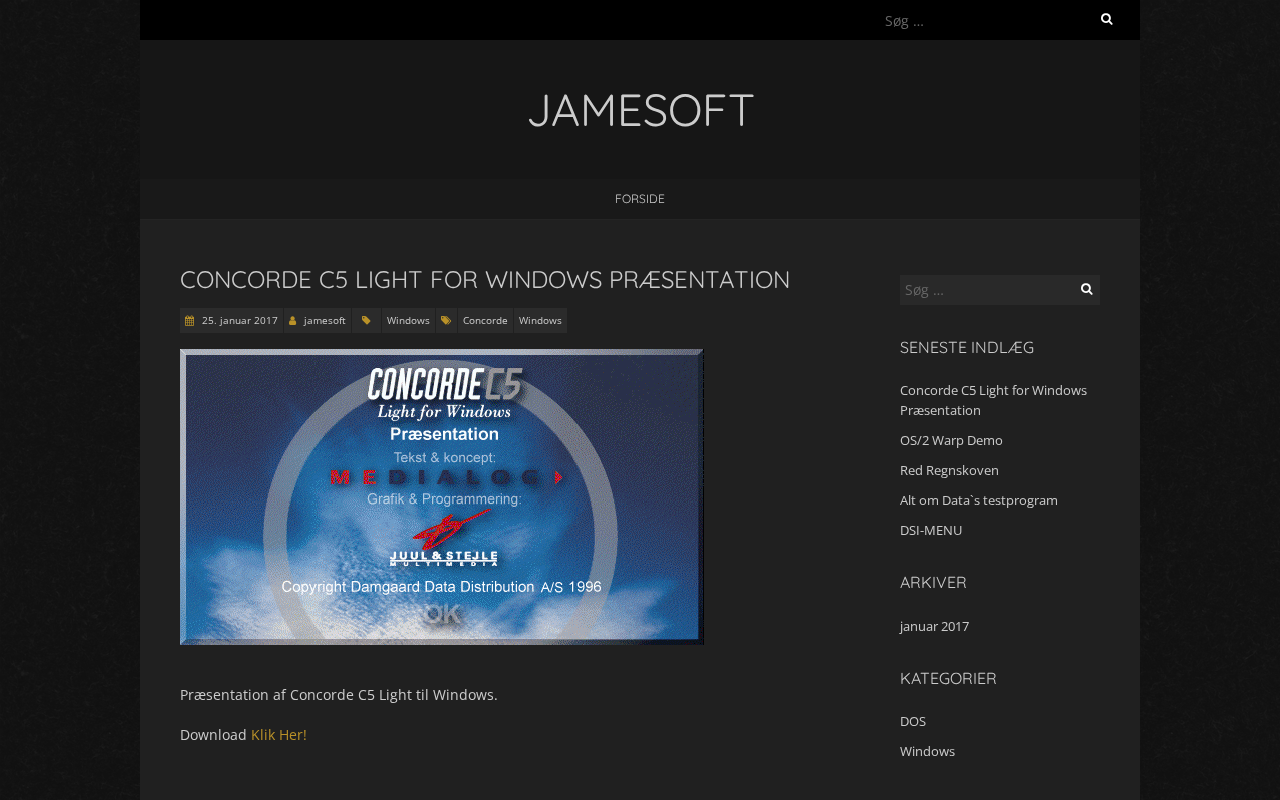Select the KATEGORIER heading text
Screen dimensions: 1280x800
(x=948, y=679)
